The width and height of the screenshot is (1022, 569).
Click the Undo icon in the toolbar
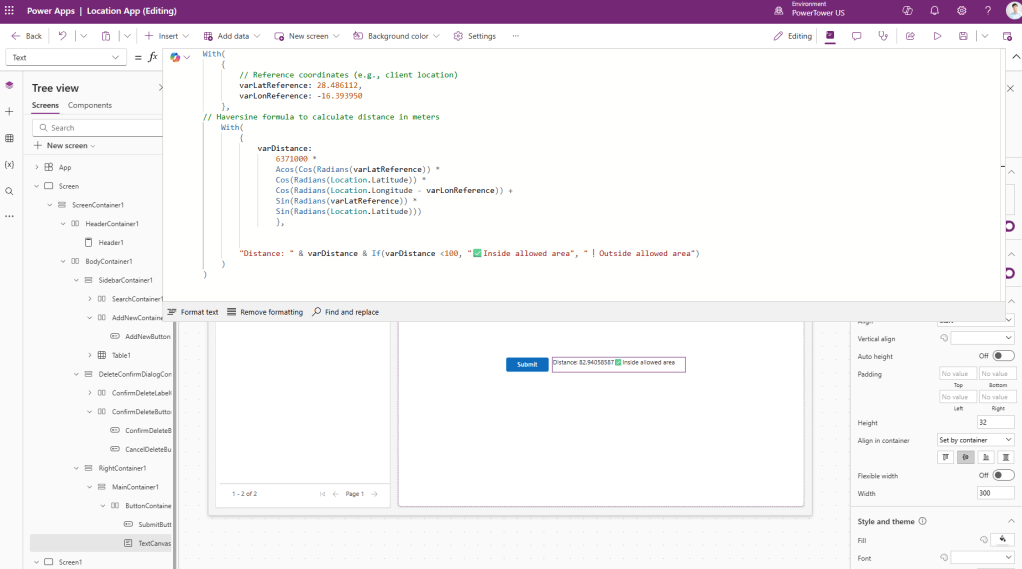coord(62,36)
